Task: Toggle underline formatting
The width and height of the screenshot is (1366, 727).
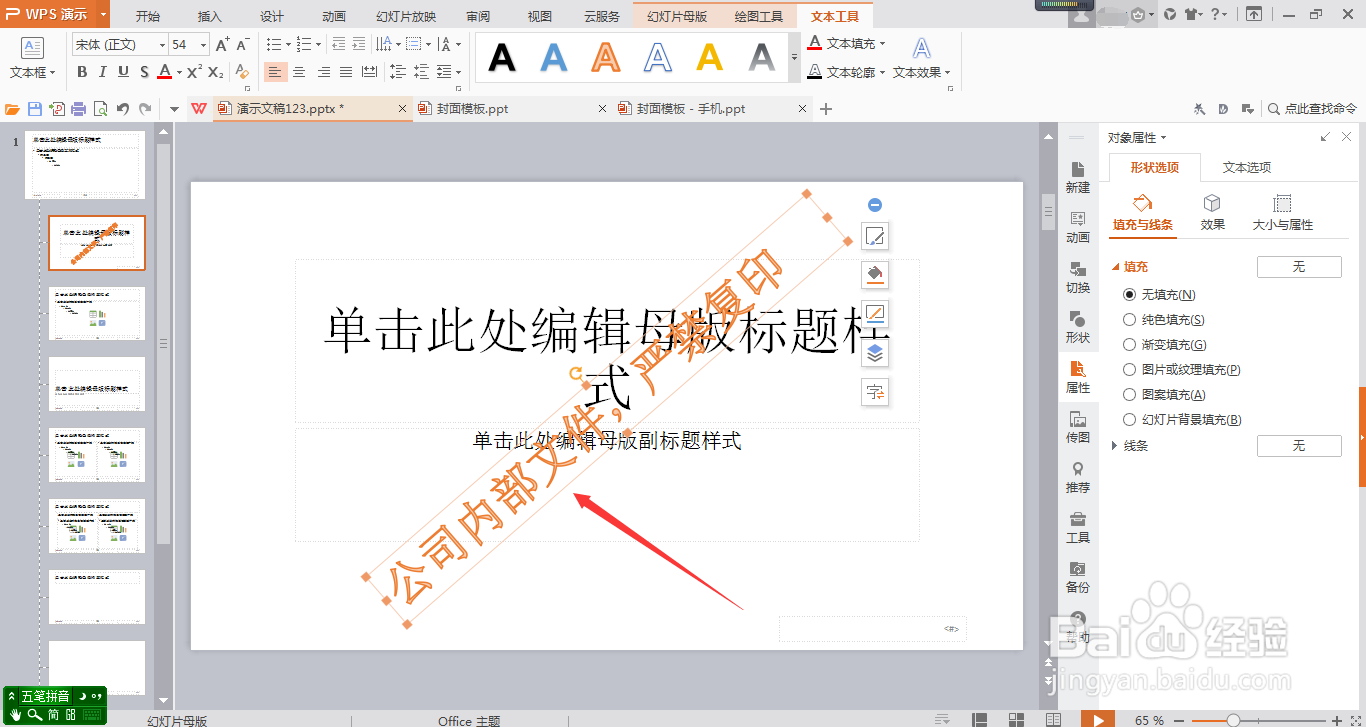Action: (x=123, y=72)
